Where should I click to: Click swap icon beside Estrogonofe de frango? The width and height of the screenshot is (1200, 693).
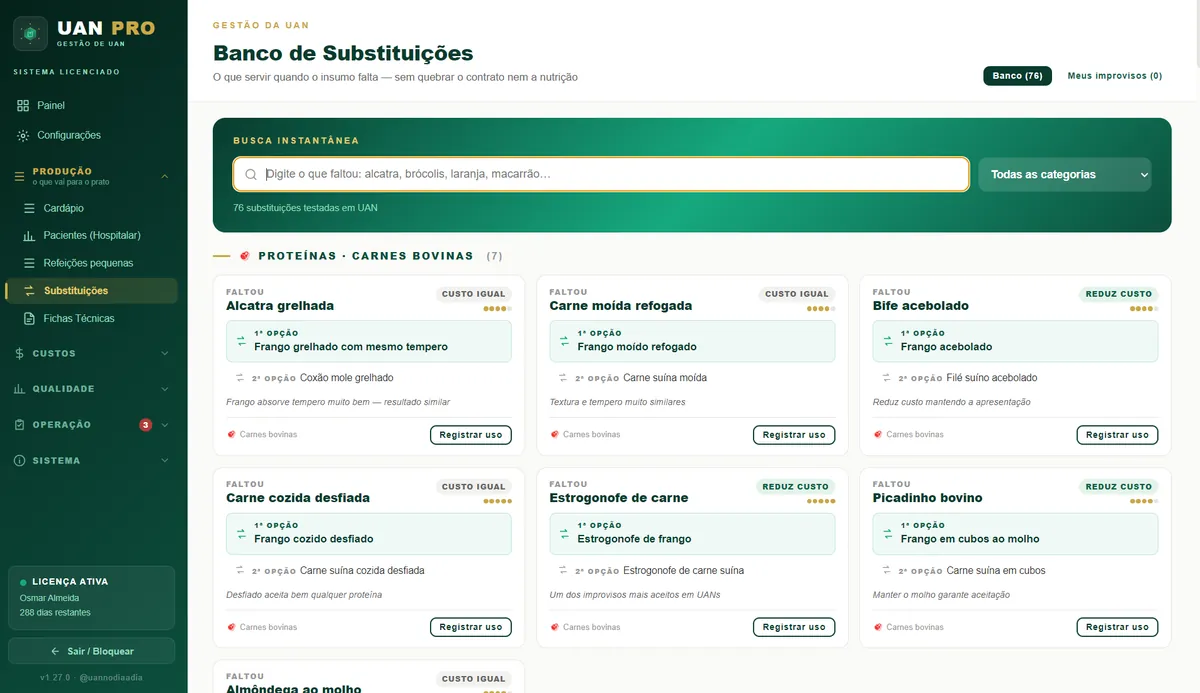click(564, 533)
